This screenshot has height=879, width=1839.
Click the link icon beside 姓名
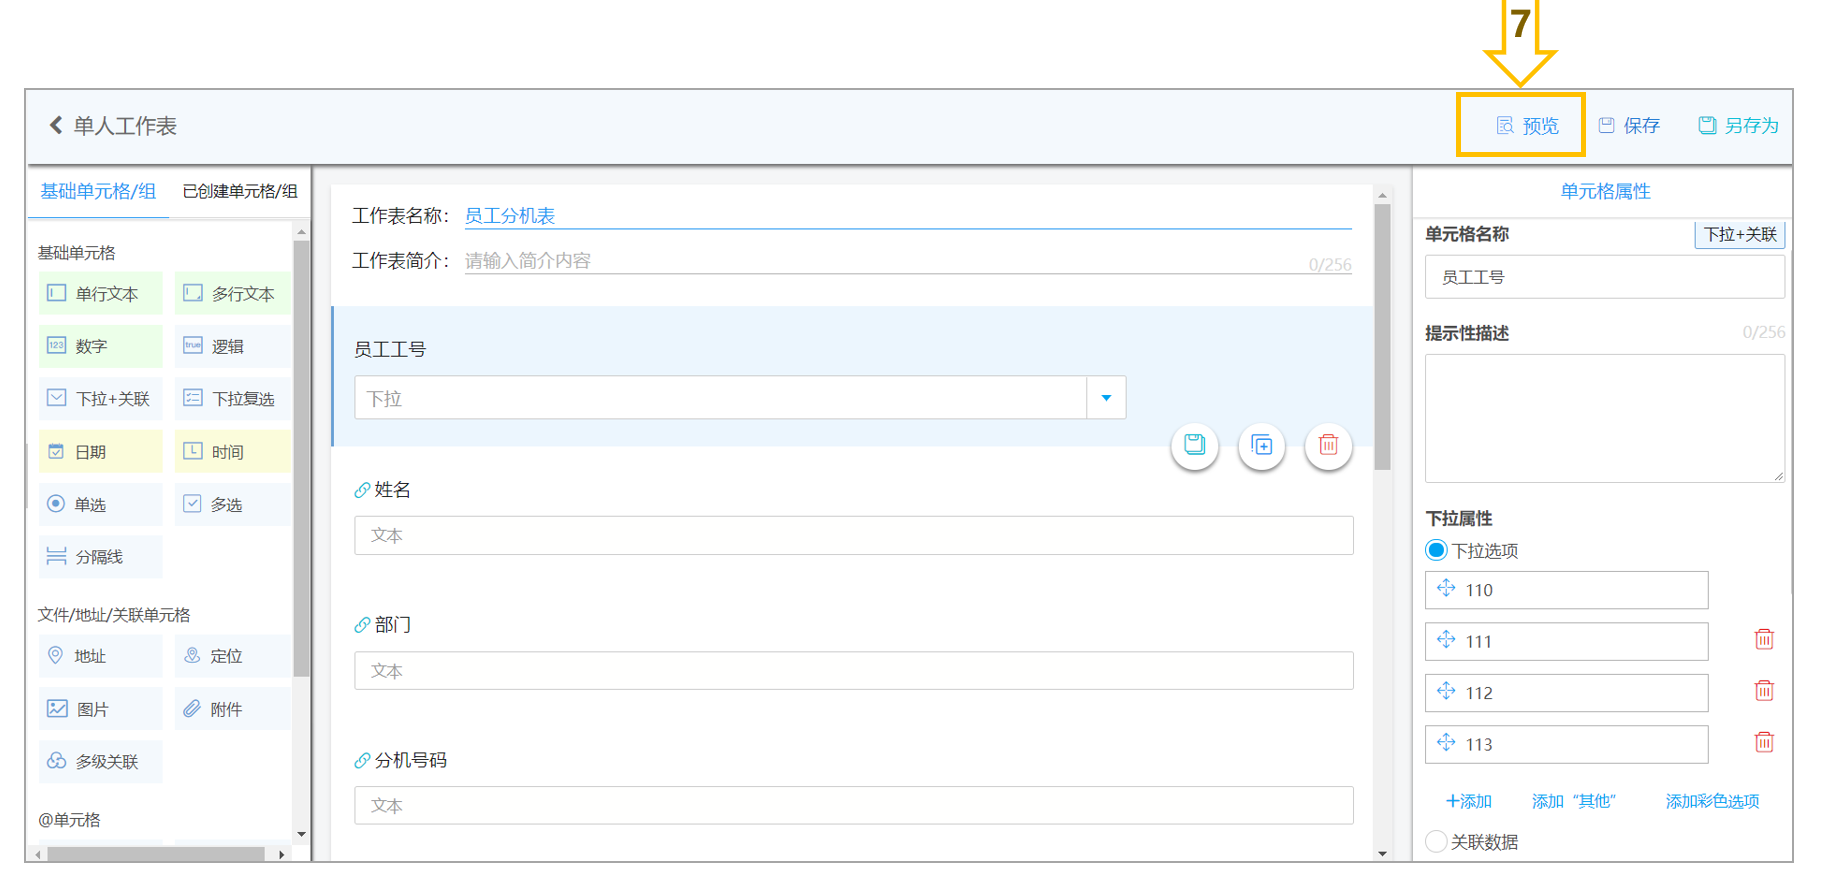(362, 490)
